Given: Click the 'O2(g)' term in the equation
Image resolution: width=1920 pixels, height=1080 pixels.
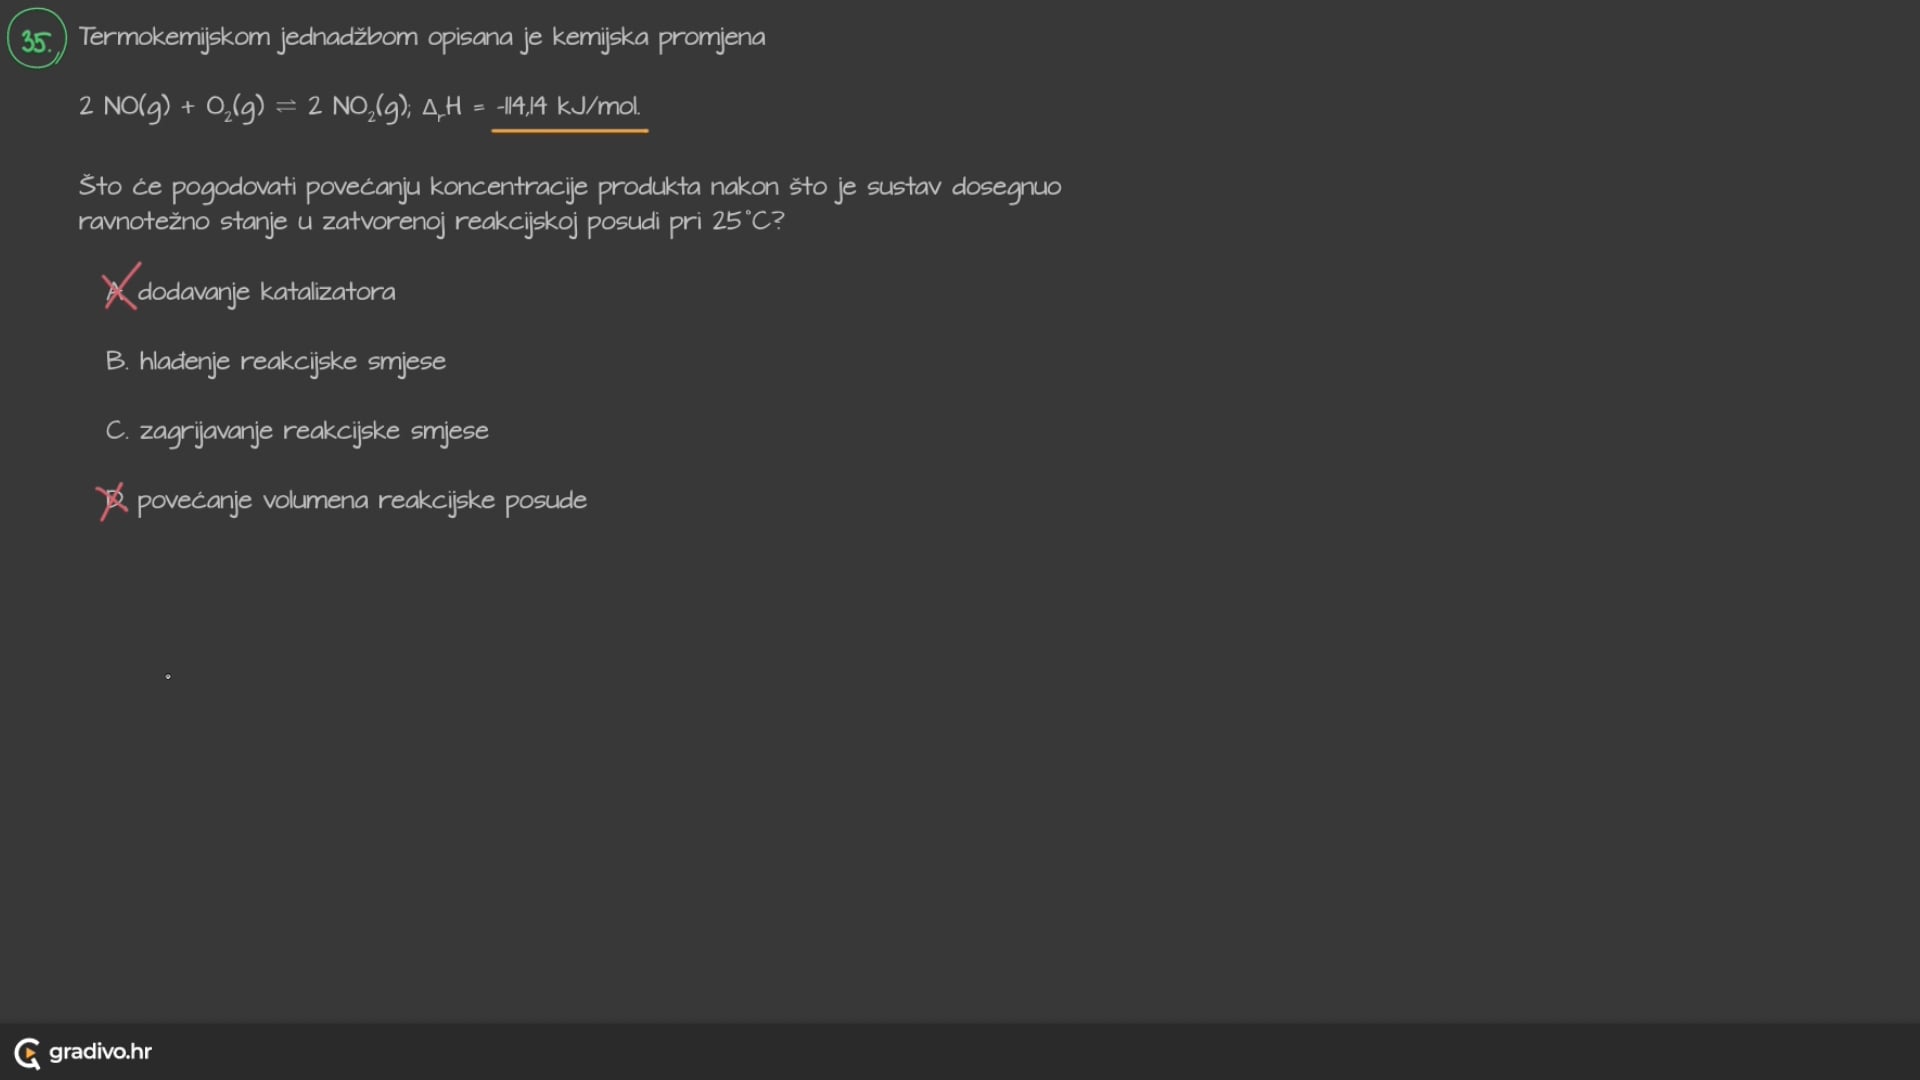Looking at the screenshot, I should [x=235, y=107].
